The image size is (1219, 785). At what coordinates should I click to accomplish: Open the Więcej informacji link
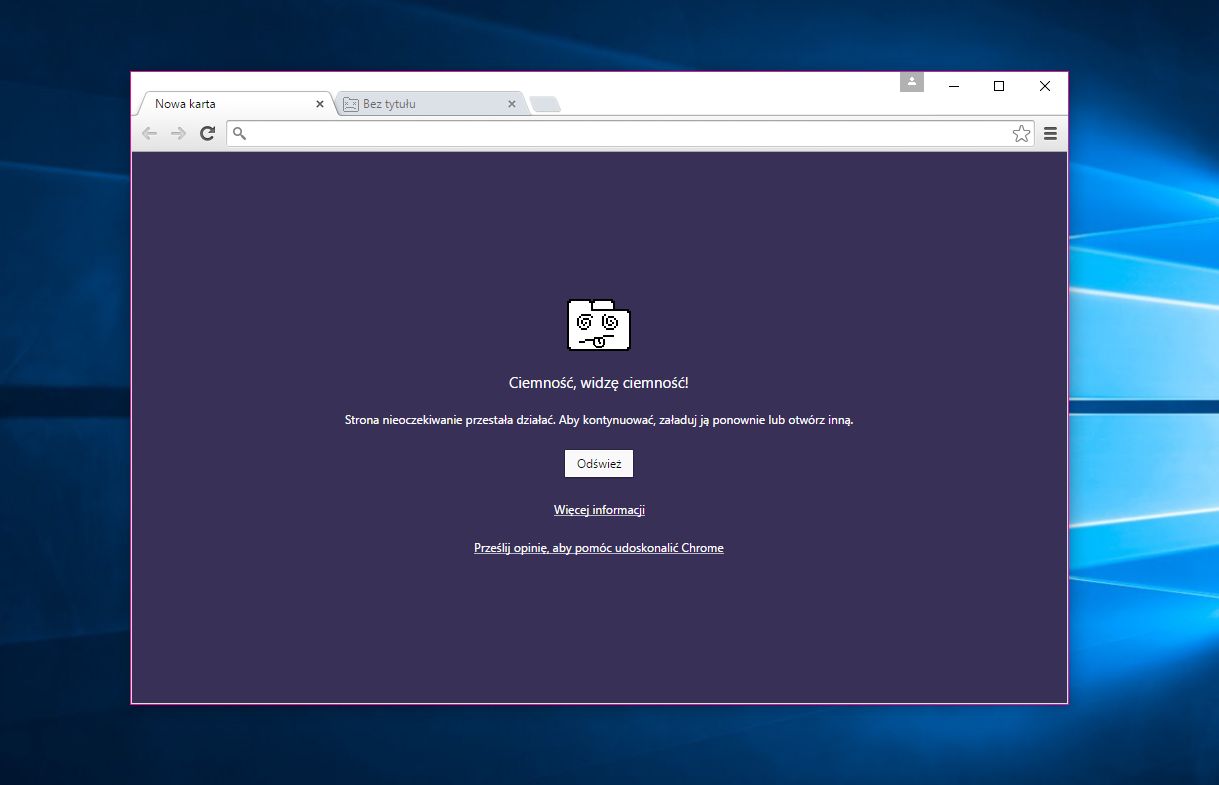599,510
